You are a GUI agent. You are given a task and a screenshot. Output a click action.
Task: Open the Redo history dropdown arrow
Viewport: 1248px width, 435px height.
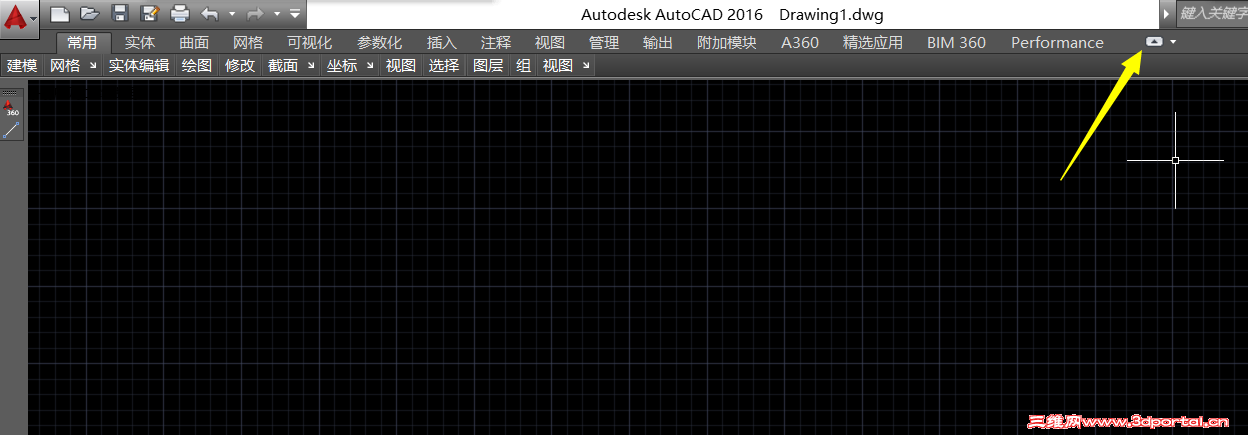[x=277, y=14]
